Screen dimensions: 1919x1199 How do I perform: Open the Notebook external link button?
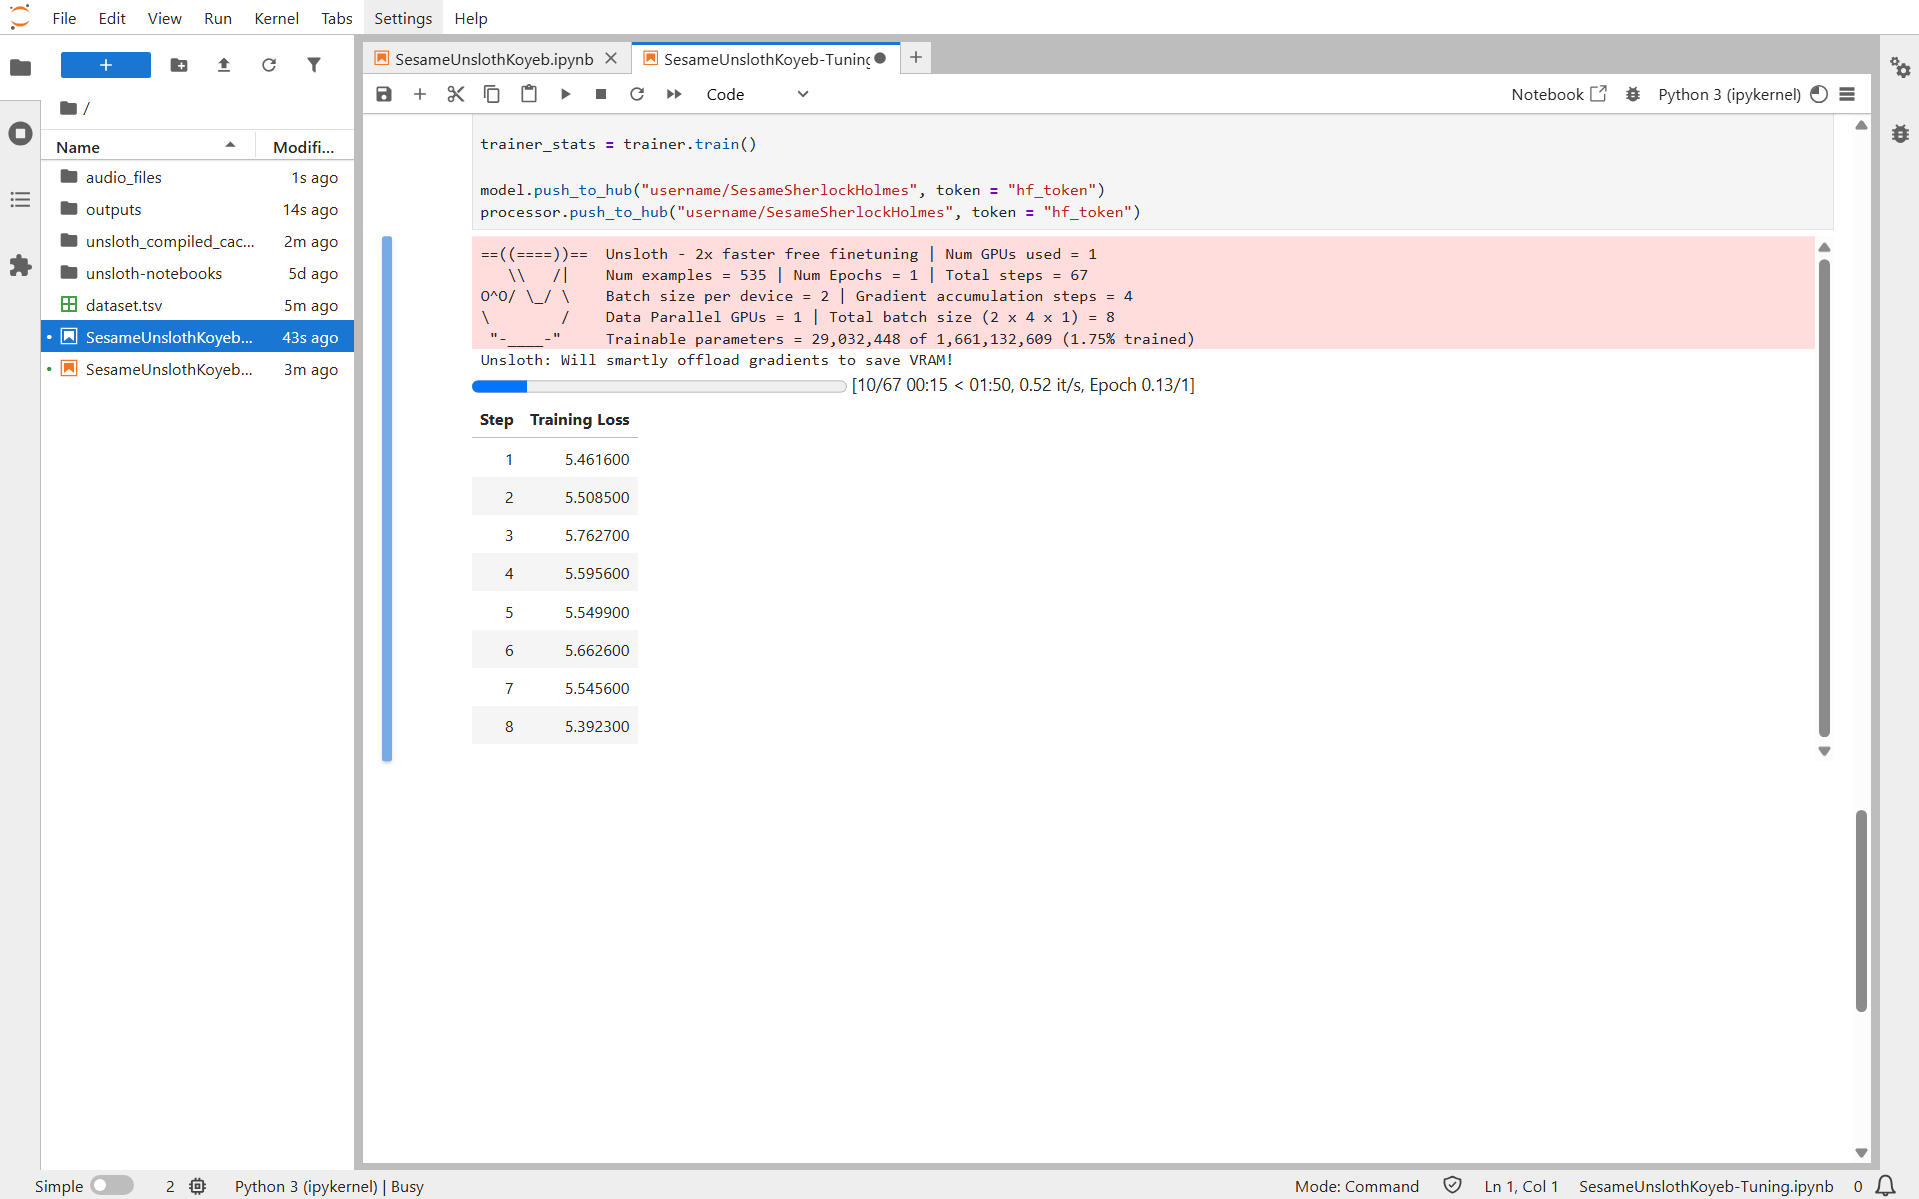point(1558,94)
